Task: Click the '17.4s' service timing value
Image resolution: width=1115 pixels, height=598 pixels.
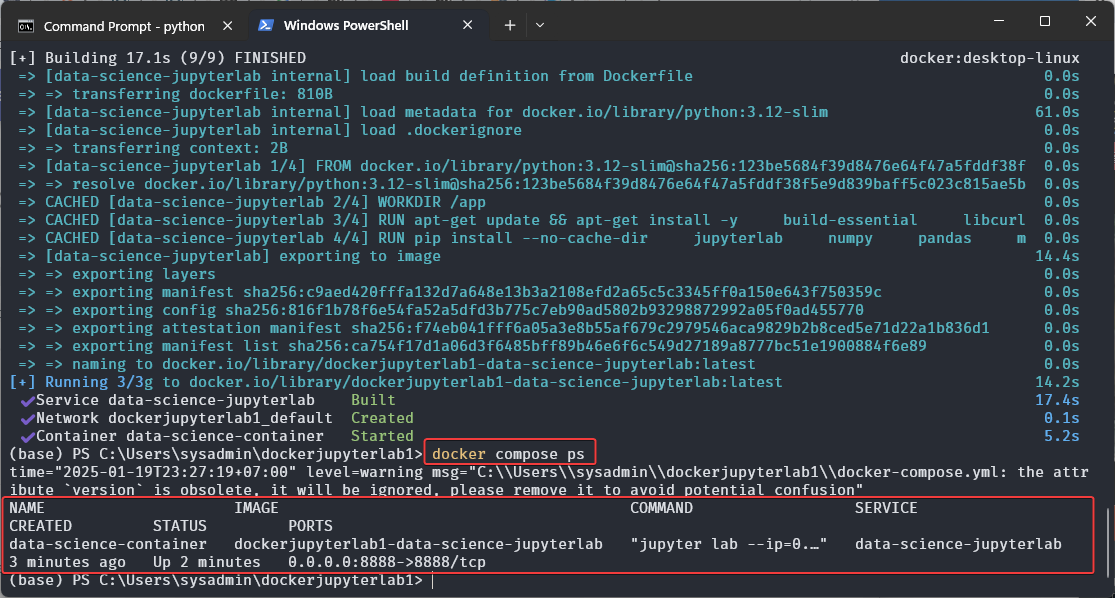Action: [x=1057, y=400]
